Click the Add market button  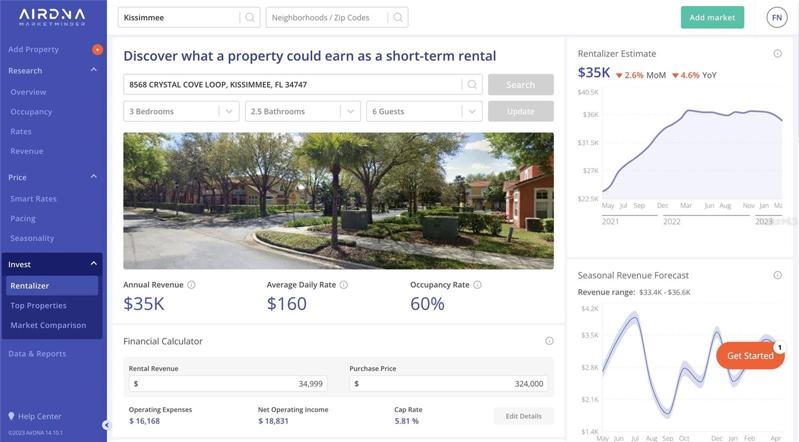tap(712, 17)
